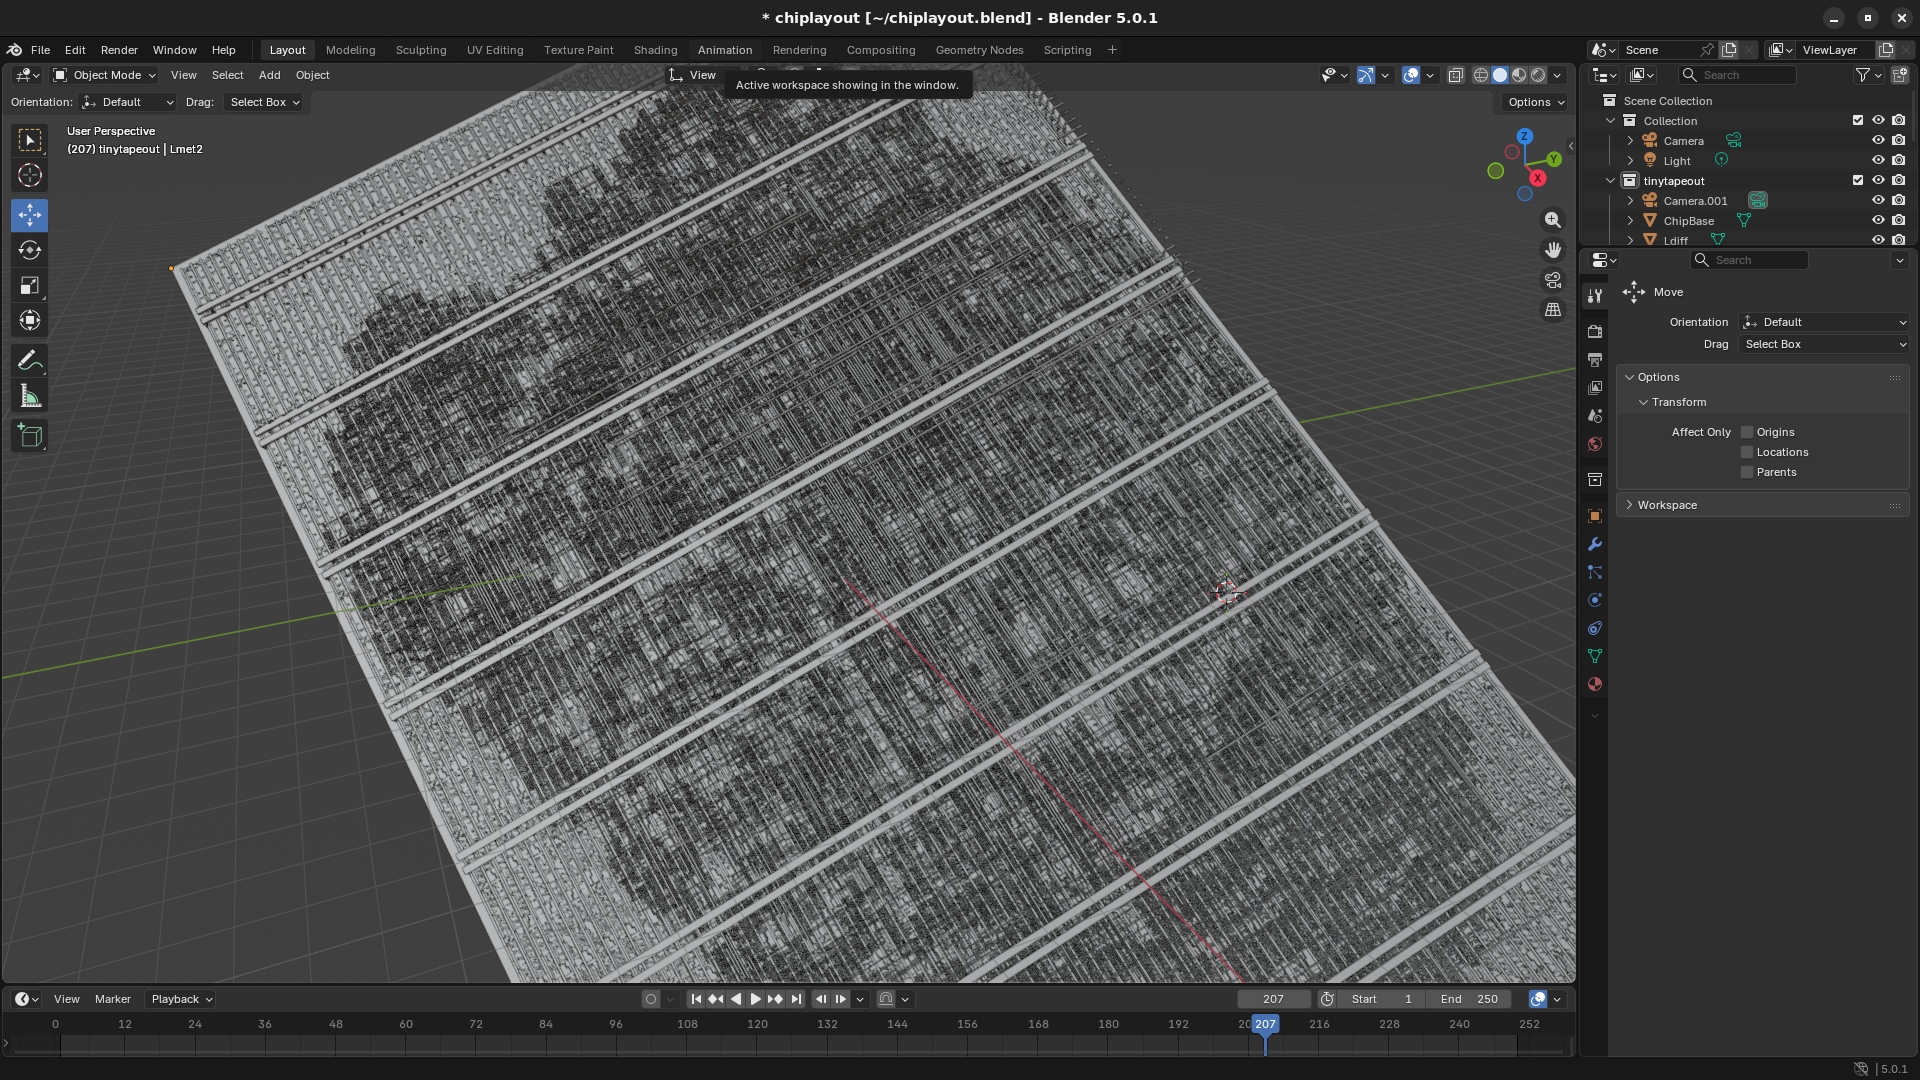Select the Rotate tool
The image size is (1920, 1080).
(30, 250)
